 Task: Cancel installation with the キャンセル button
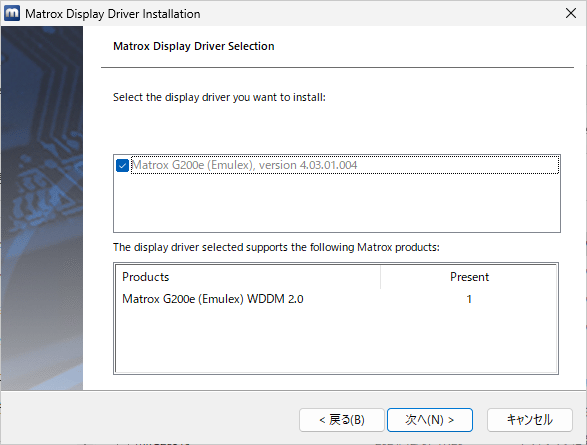pos(530,420)
